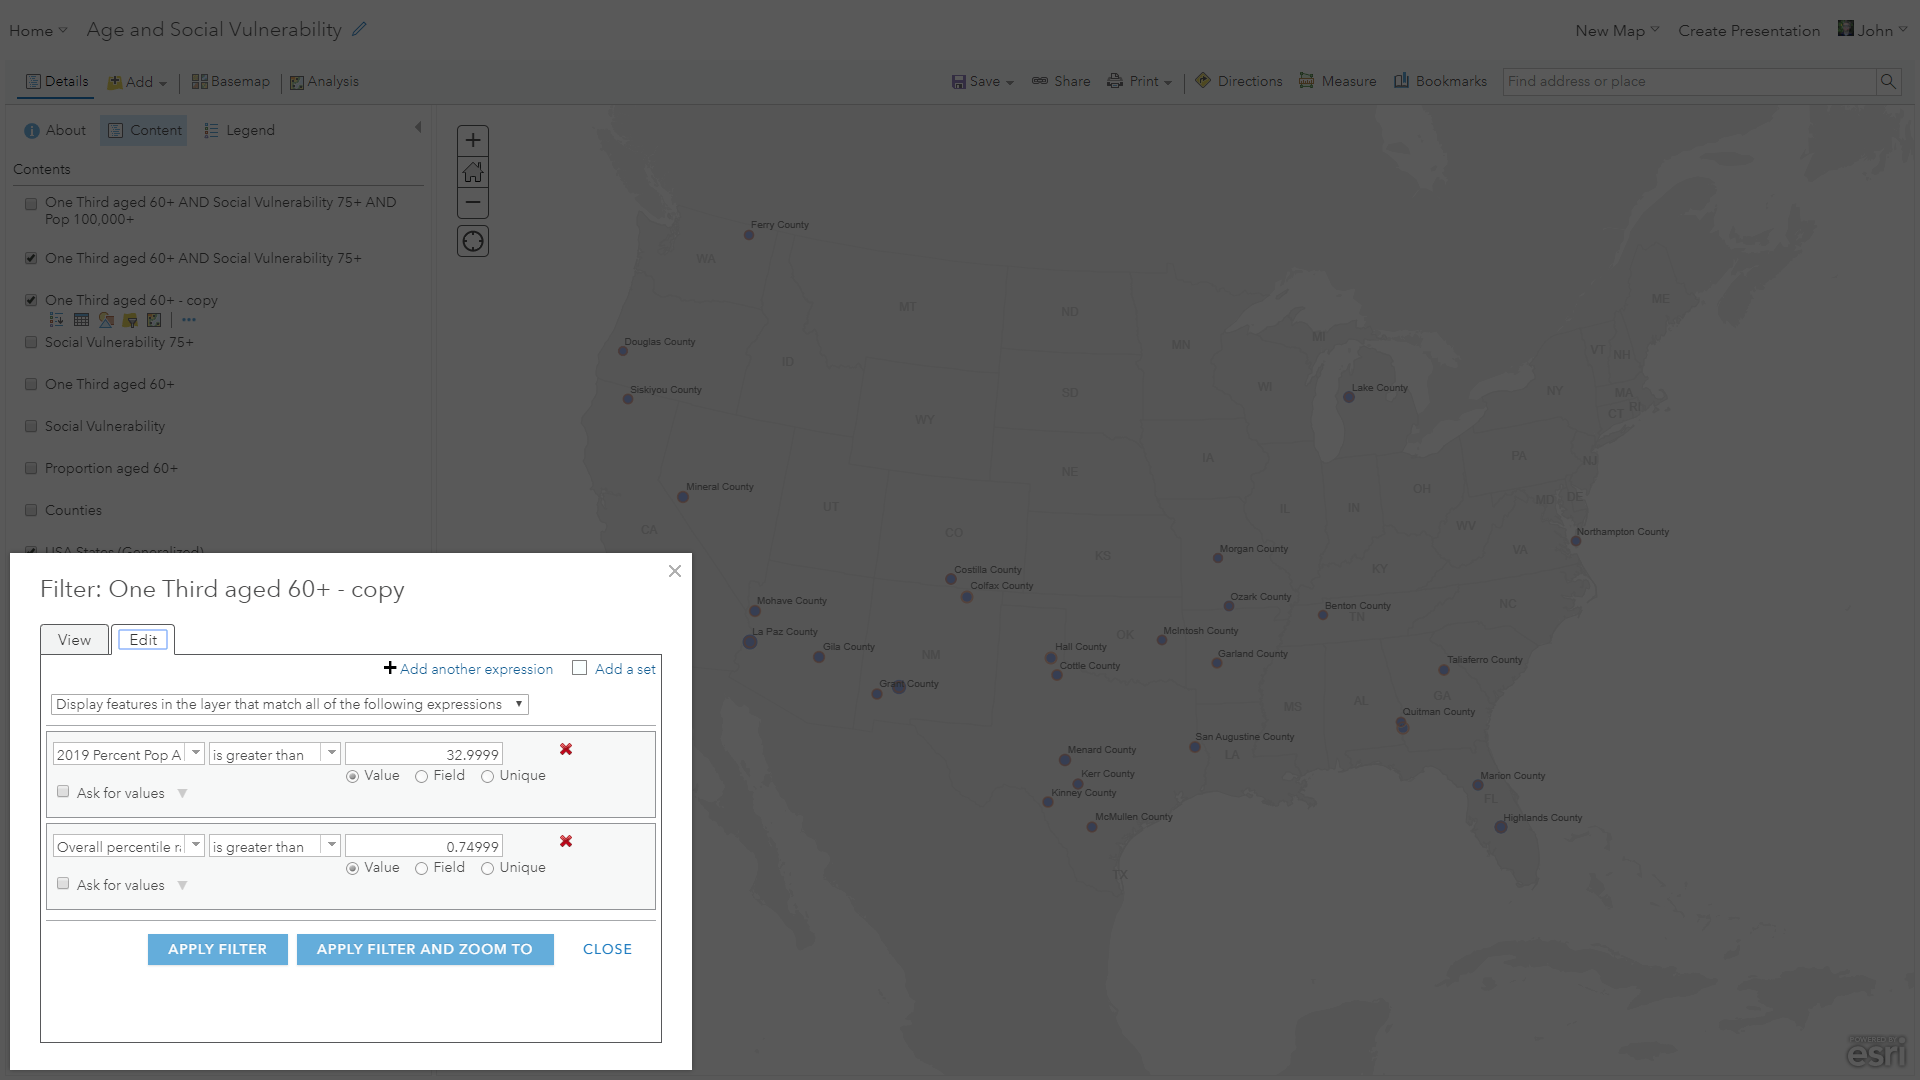Click Add another expression link

pos(476,669)
